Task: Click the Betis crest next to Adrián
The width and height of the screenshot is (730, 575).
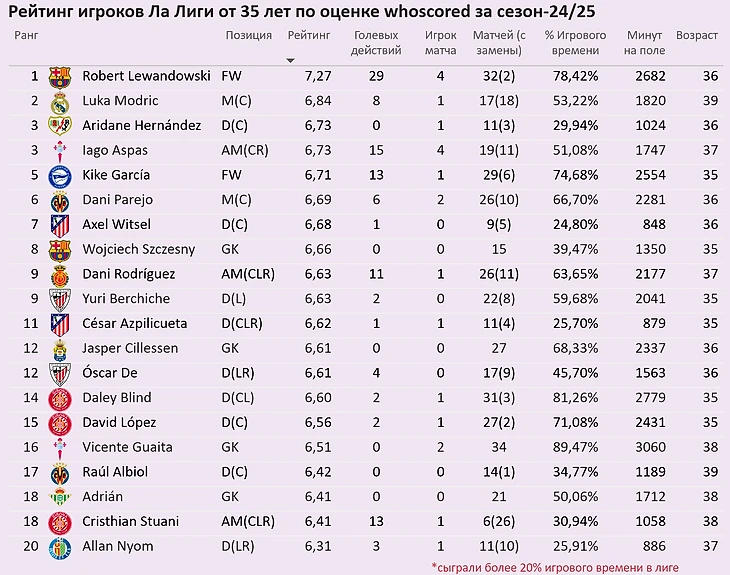Action: click(x=60, y=497)
